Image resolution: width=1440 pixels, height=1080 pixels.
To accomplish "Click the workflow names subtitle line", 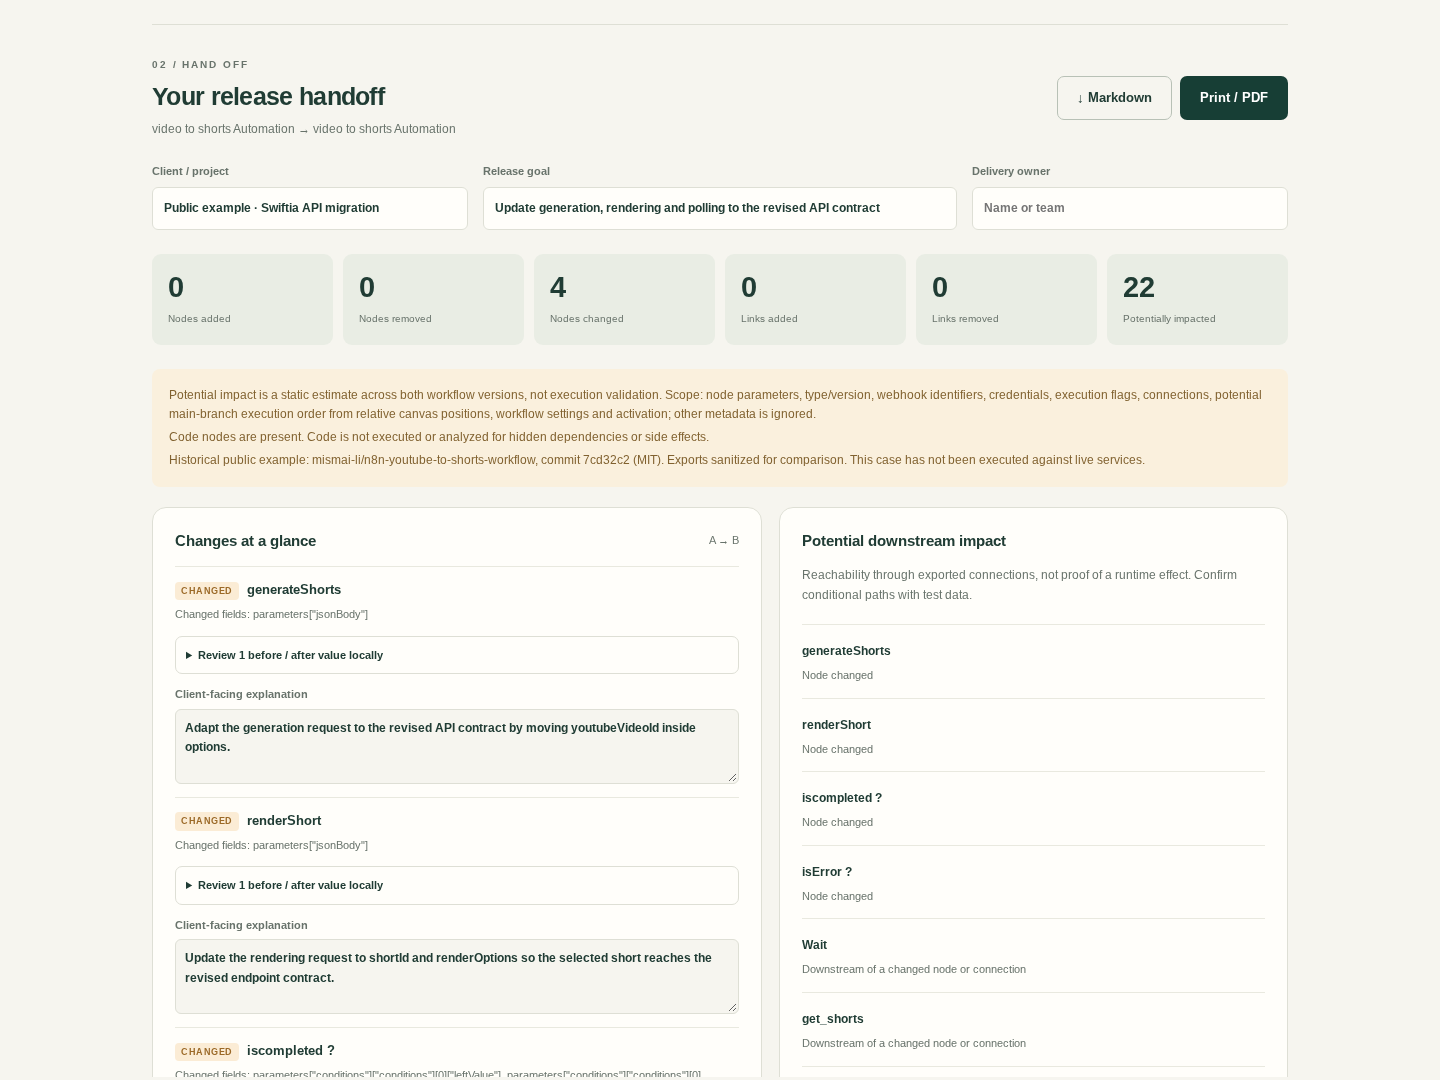I will (304, 129).
